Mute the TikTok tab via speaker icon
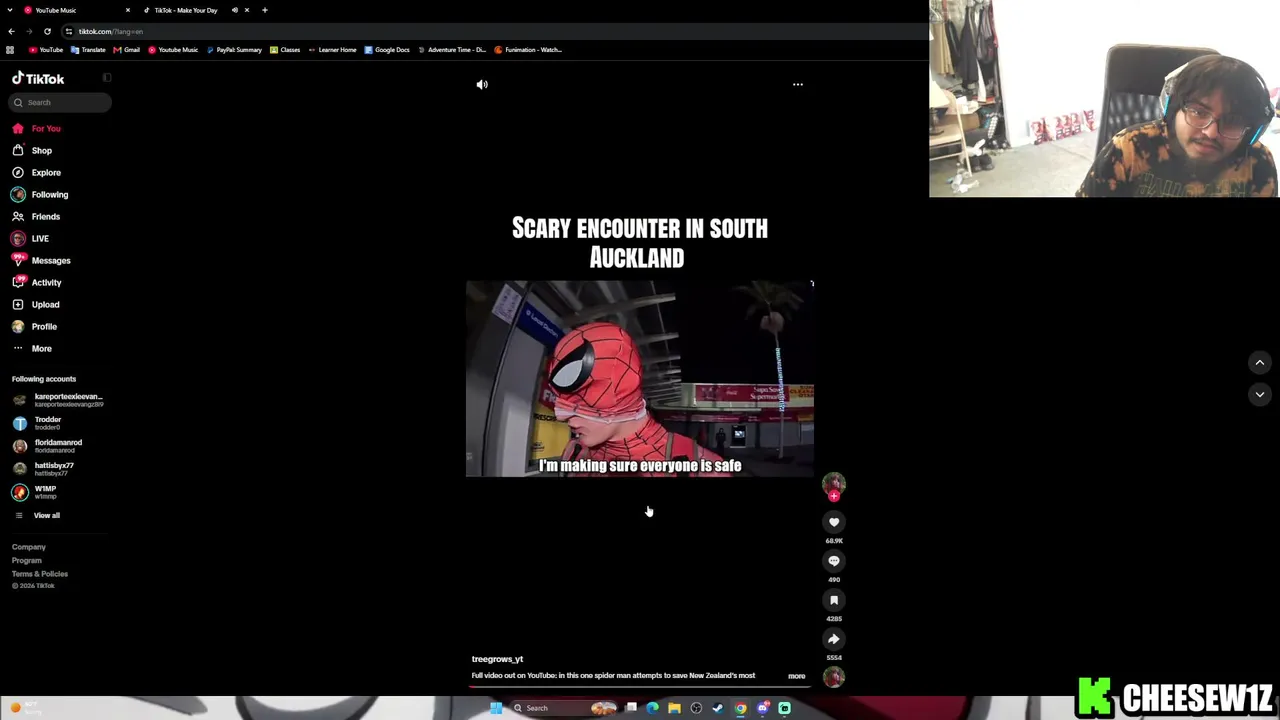 [x=235, y=10]
